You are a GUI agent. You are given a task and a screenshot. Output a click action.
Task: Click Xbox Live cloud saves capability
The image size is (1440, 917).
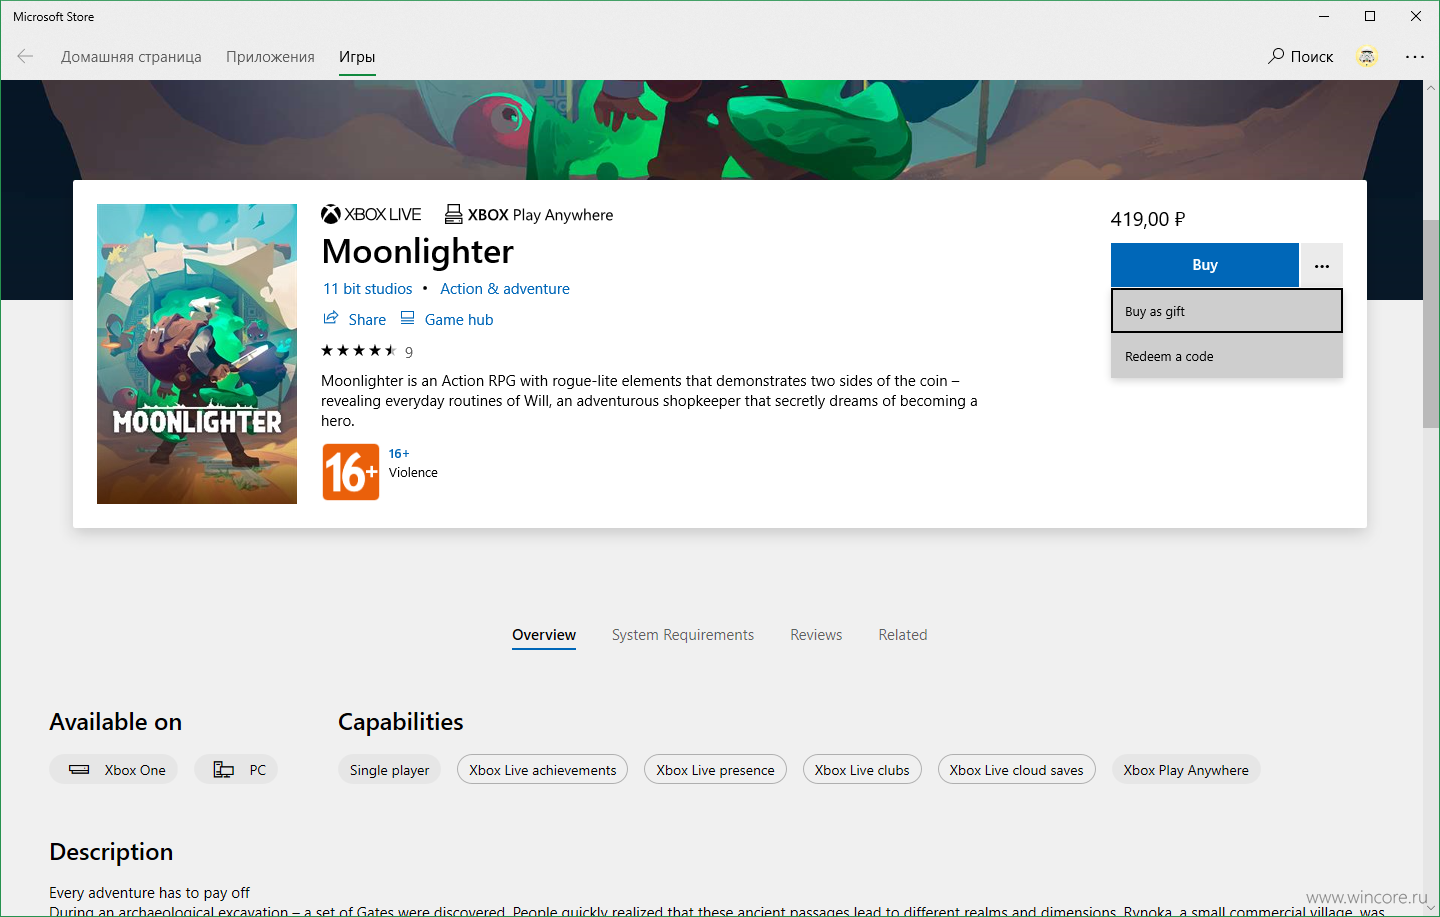click(1016, 770)
